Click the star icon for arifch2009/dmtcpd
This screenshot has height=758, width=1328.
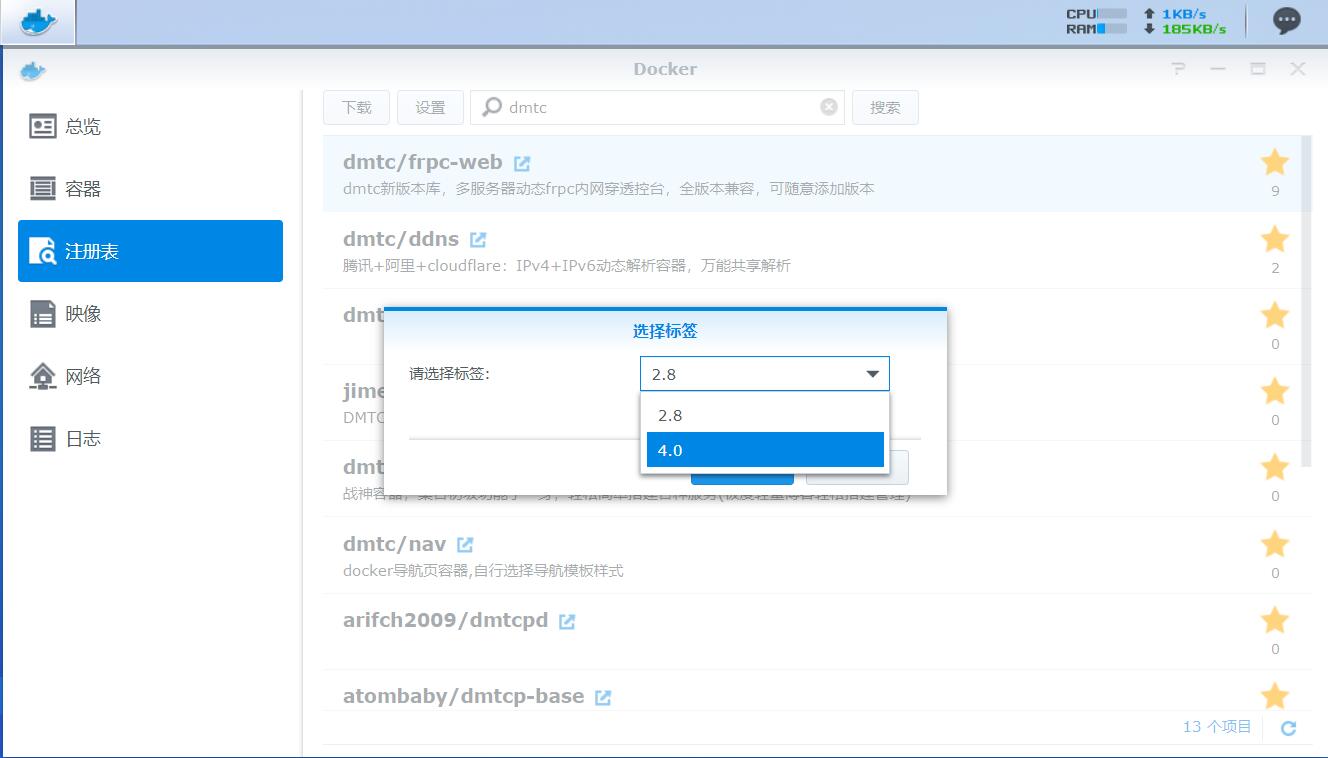pyautogui.click(x=1275, y=620)
